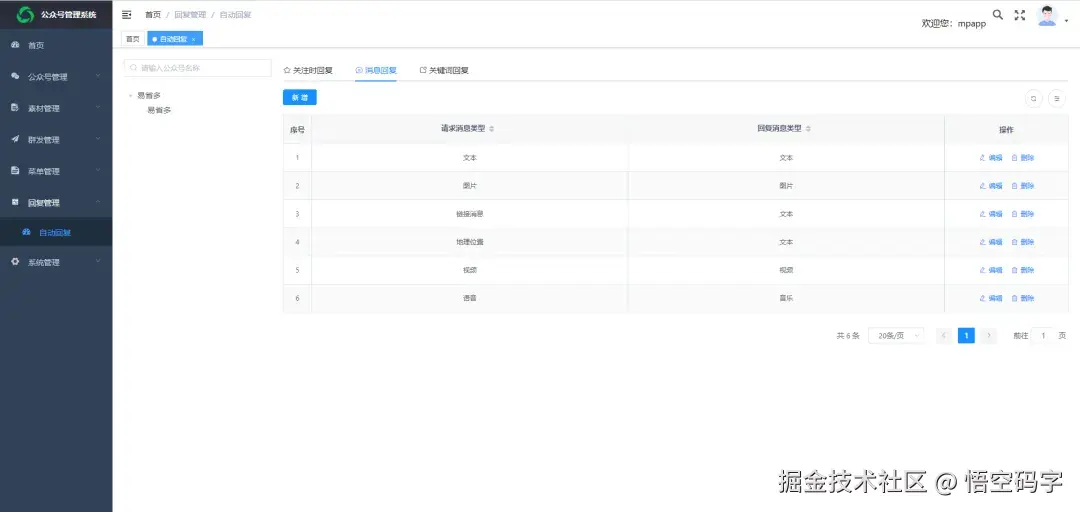Collapse the 回复管理 menu chevron
Screen dimensions: 1080x512
click(x=98, y=202)
